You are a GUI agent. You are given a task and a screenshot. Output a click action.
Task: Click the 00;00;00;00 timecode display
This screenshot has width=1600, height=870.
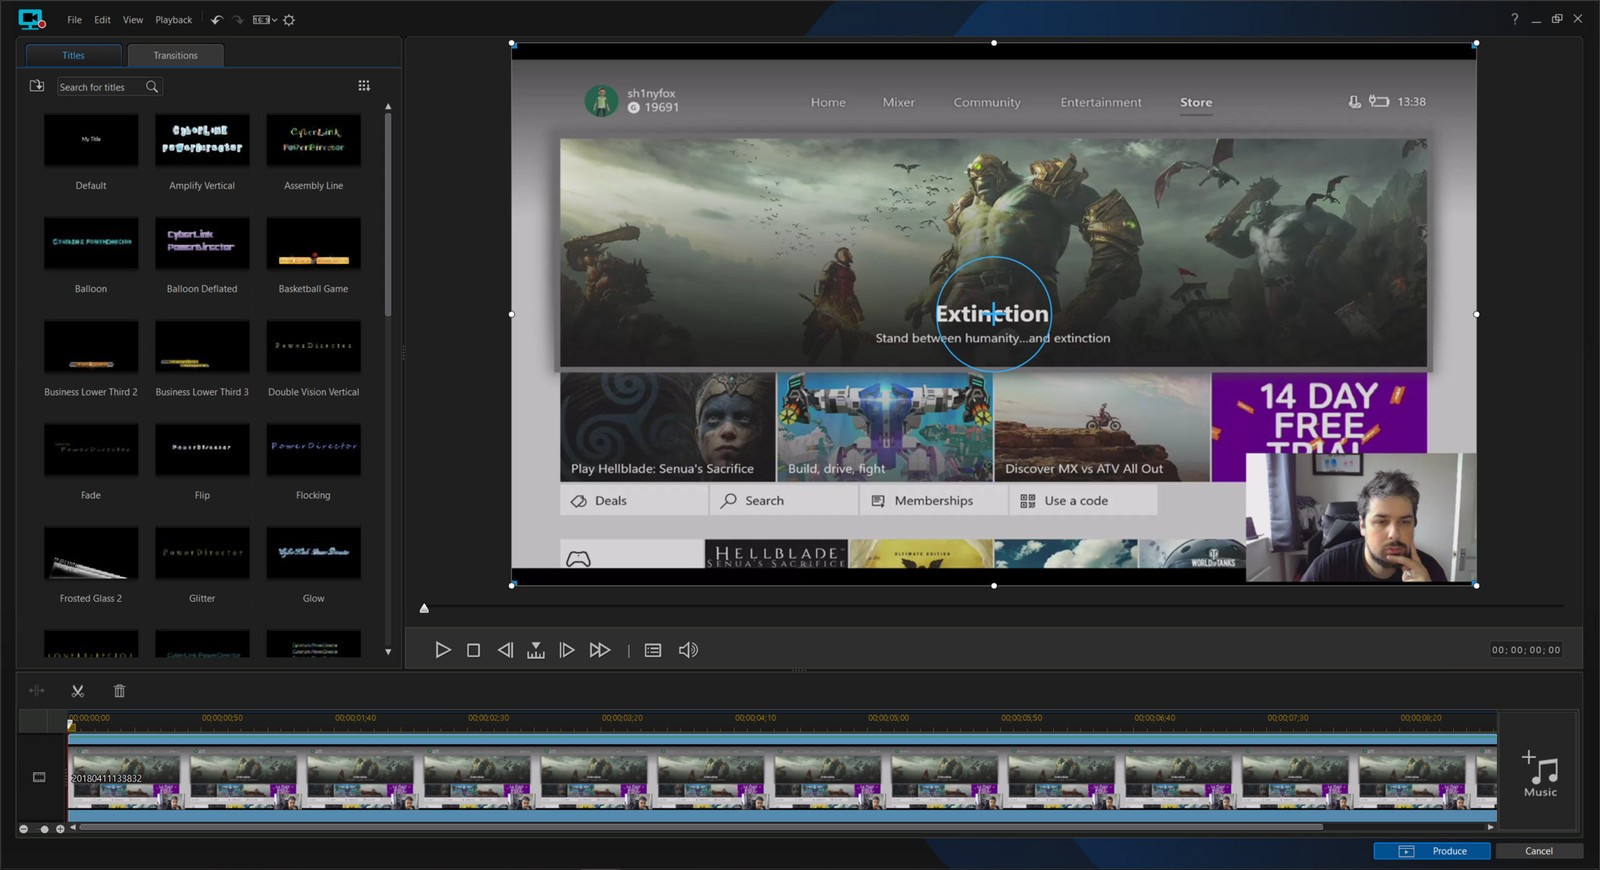(x=1526, y=650)
